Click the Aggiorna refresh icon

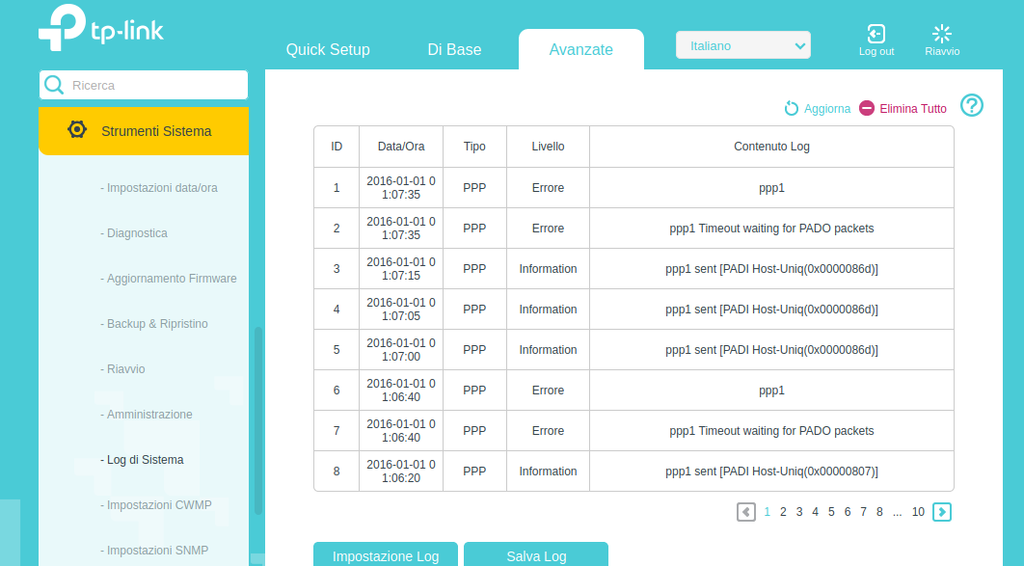pos(792,109)
